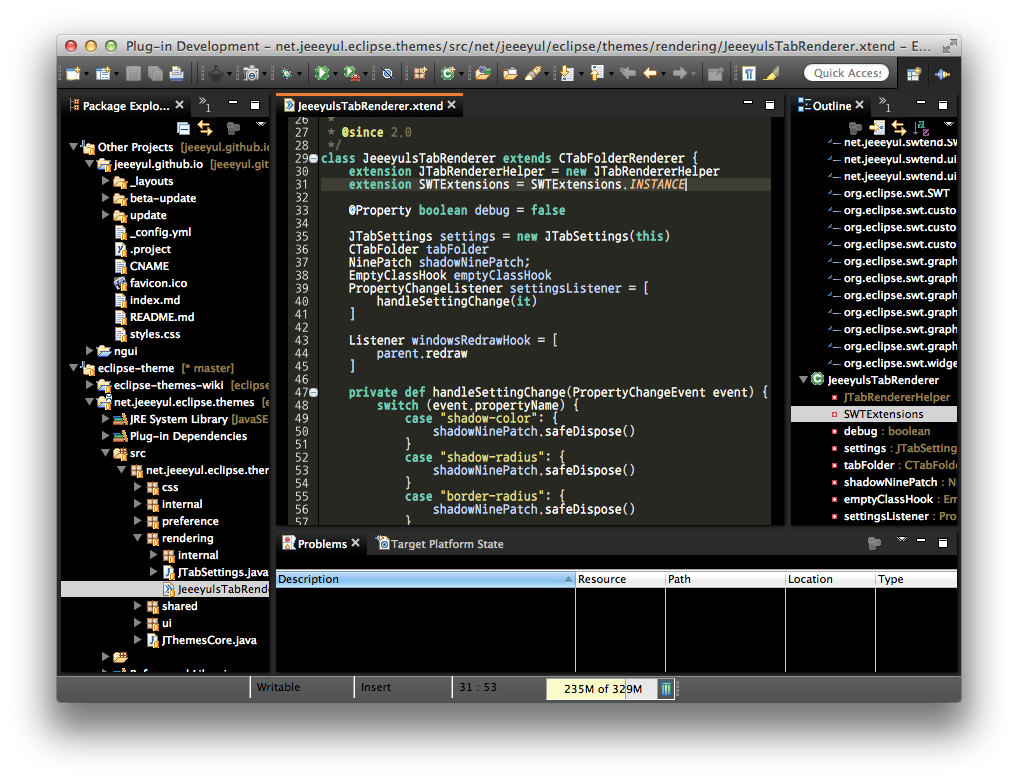The height and width of the screenshot is (781, 1018).
Task: Click the Debug bug icon in toolbar
Action: point(286,73)
